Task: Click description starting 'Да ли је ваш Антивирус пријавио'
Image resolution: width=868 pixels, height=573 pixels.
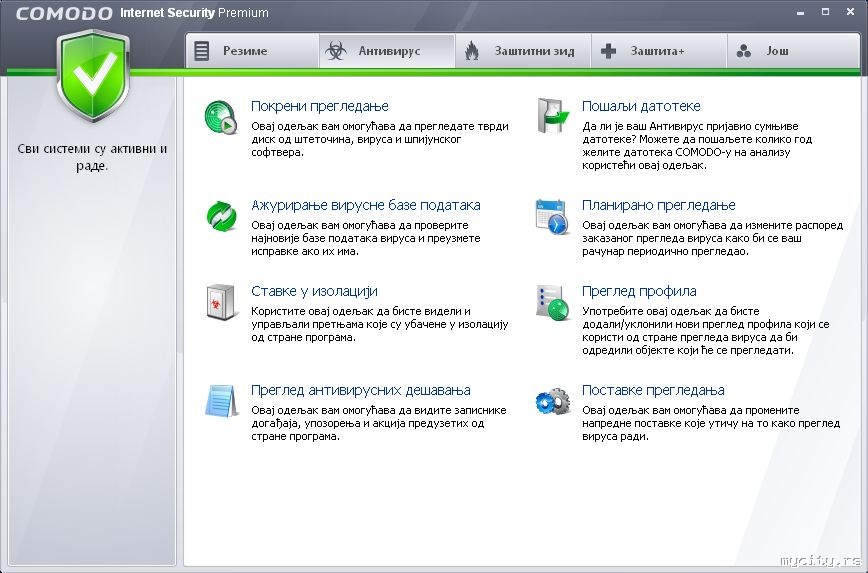Action: tap(696, 146)
